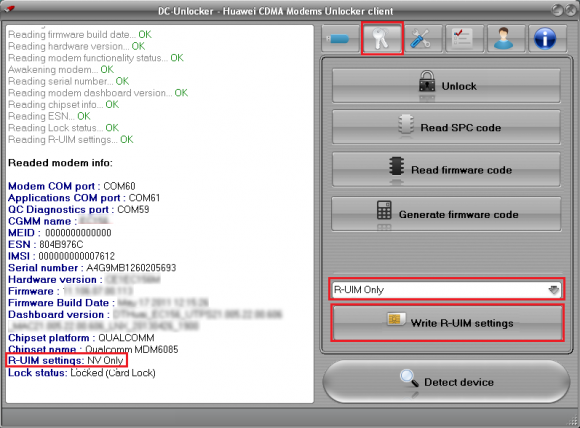Viewport: 580px width, 428px height.
Task: Click the rocket icon in title bar
Action: 8,9
